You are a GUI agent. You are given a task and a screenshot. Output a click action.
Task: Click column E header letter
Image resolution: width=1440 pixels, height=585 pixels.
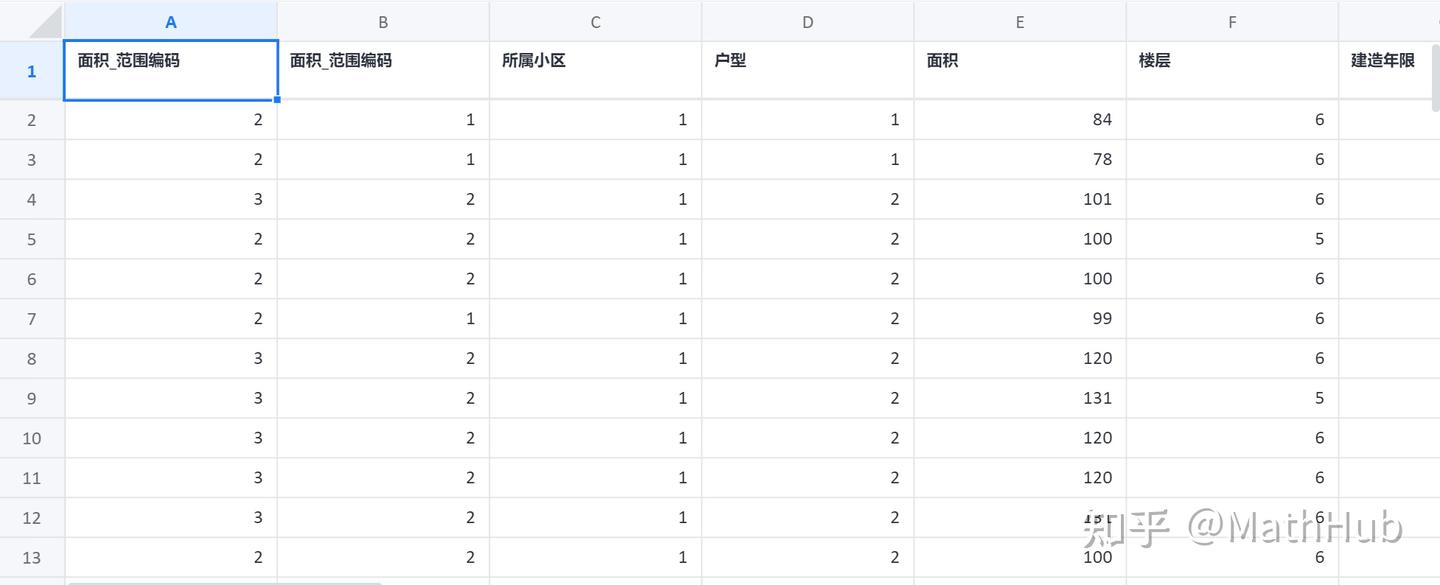1019,22
